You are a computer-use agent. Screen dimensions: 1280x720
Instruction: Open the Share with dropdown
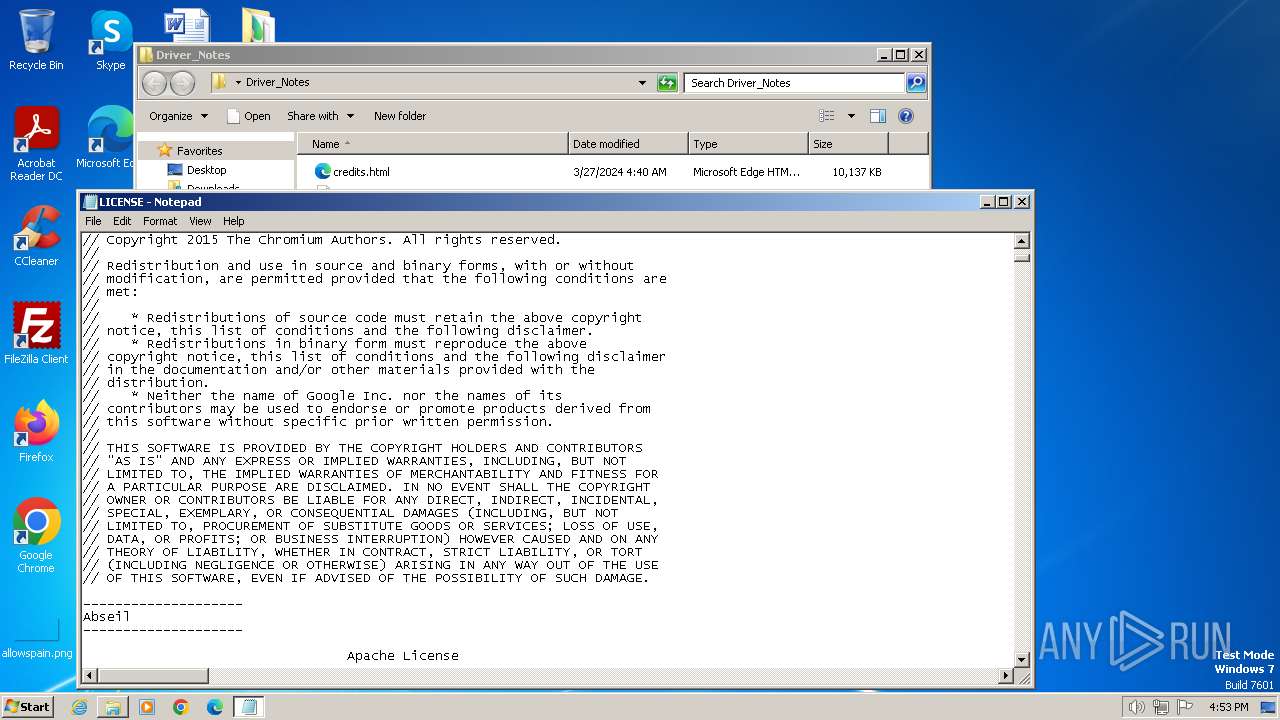[320, 116]
